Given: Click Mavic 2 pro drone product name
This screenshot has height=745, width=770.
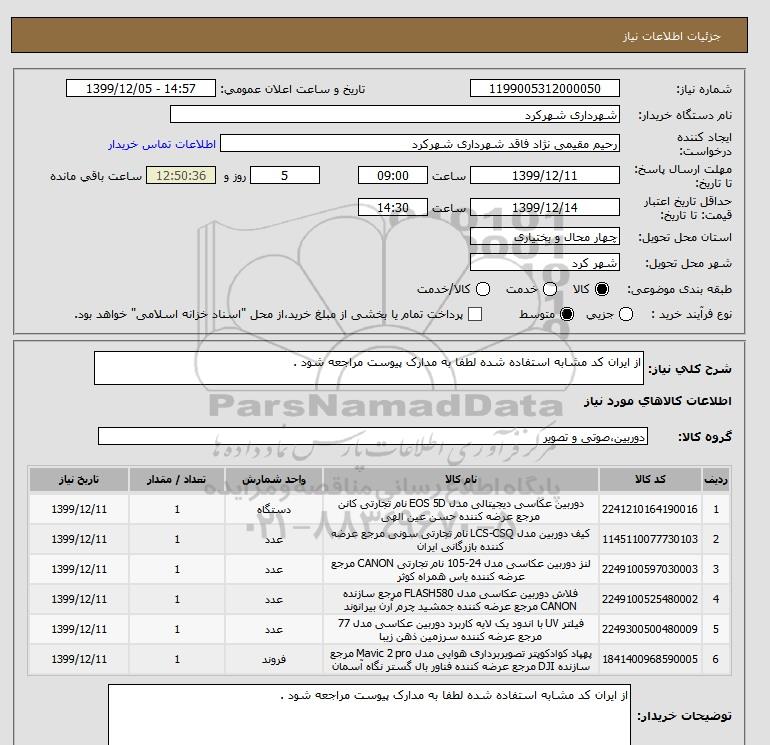Looking at the screenshot, I should point(461,660).
